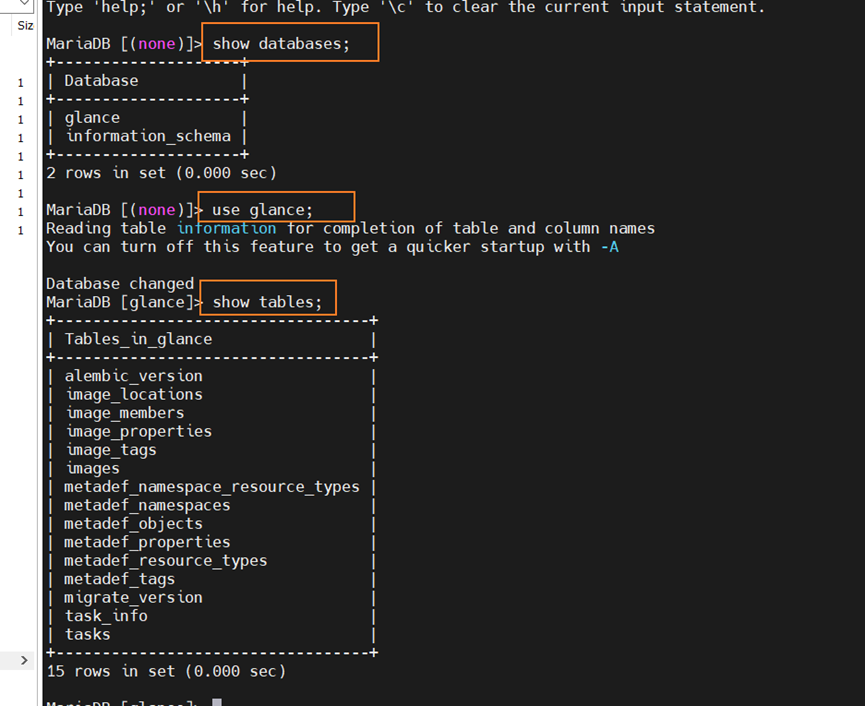Viewport: 865px width, 706px height.
Task: Click the '-A' option text
Action: click(x=610, y=247)
